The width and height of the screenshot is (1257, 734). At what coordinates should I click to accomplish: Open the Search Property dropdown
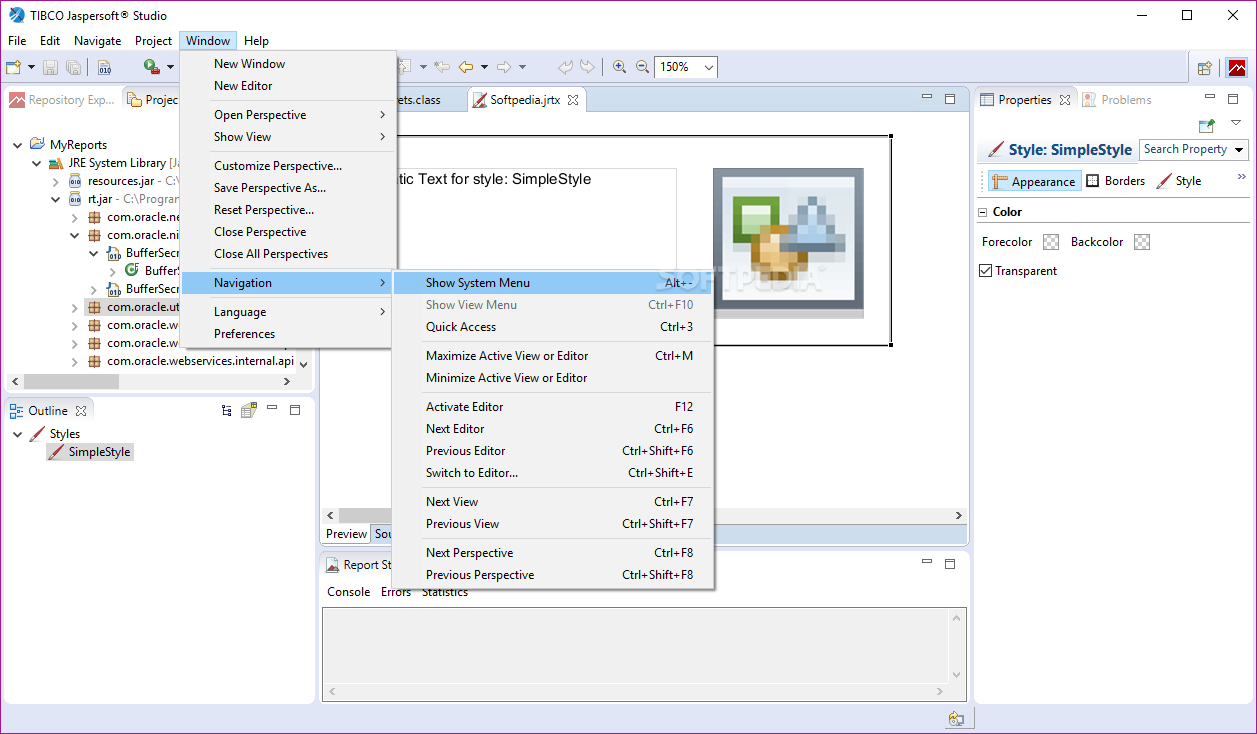[1240, 150]
